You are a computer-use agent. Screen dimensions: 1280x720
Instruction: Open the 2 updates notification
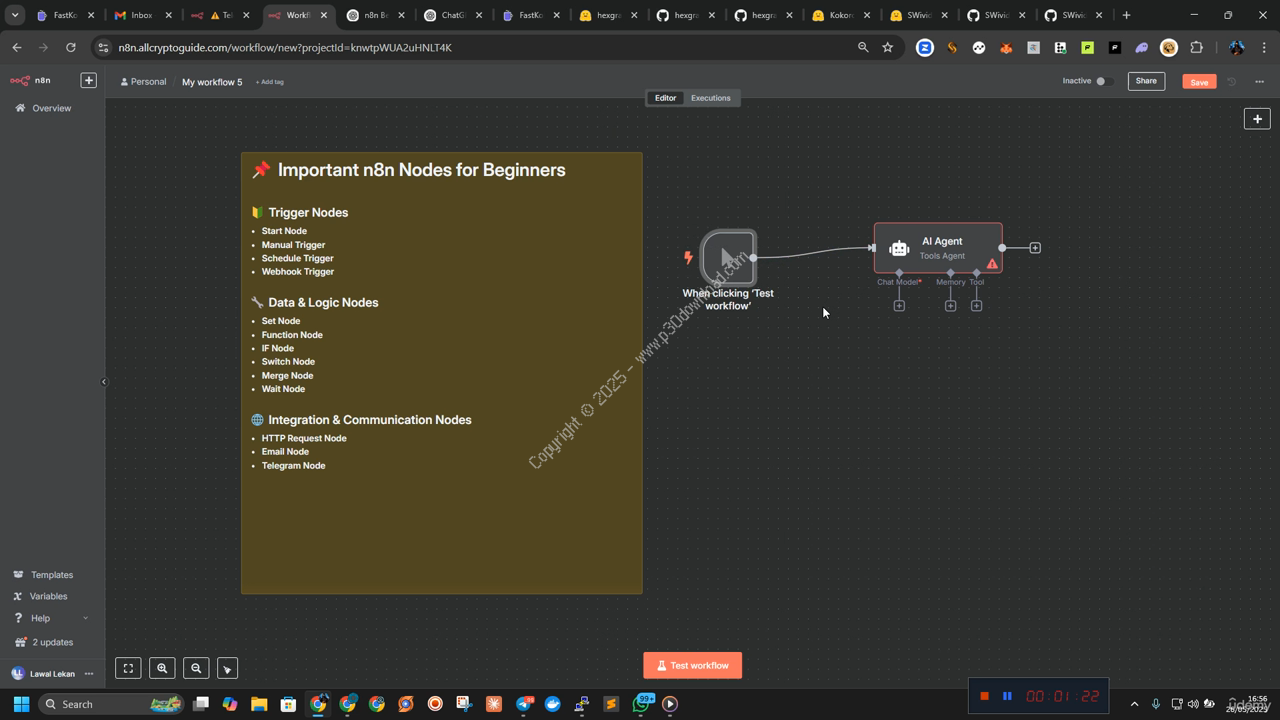click(52, 642)
